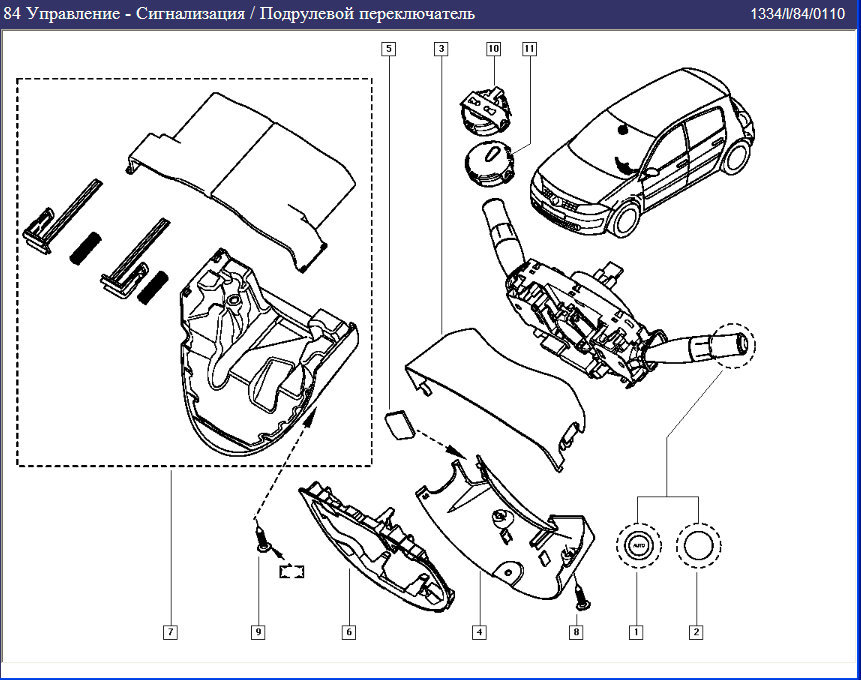This screenshot has width=861, height=680.
Task: Click part number callout 2
Action: pyautogui.click(x=696, y=632)
